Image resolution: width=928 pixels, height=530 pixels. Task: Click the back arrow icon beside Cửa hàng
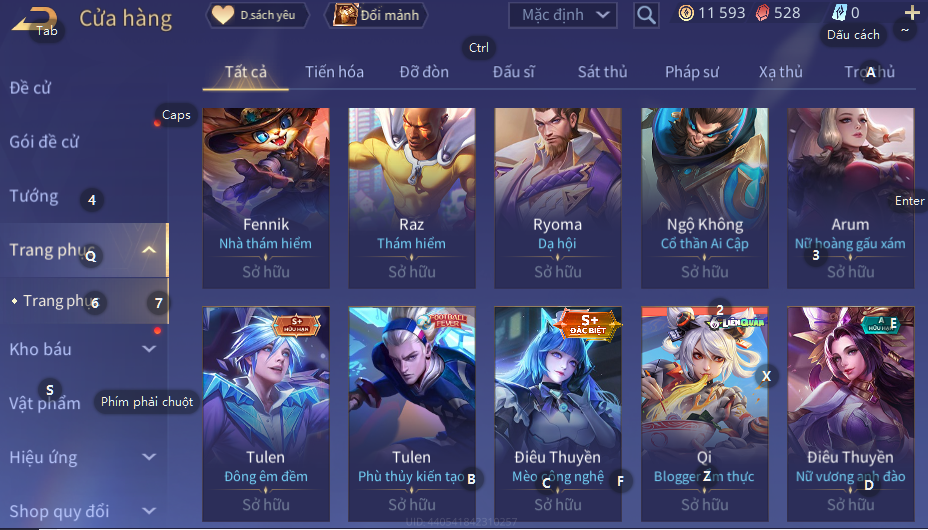coord(34,19)
